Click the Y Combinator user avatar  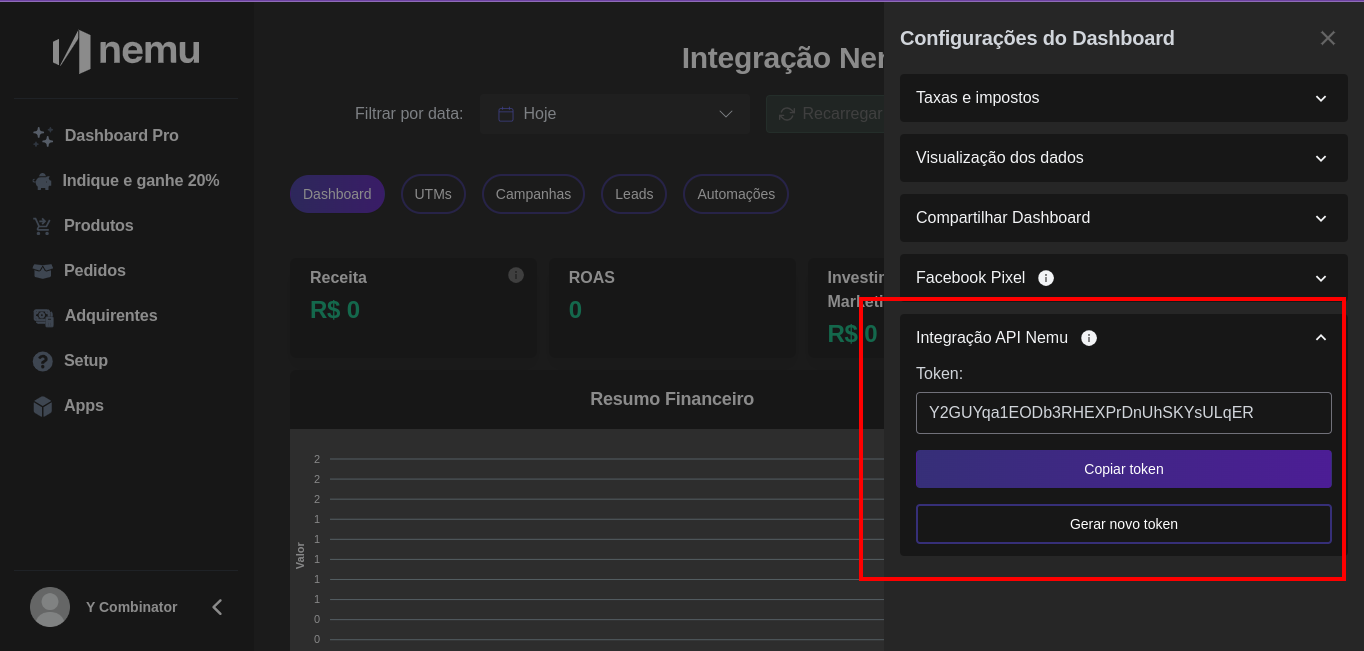click(x=50, y=607)
